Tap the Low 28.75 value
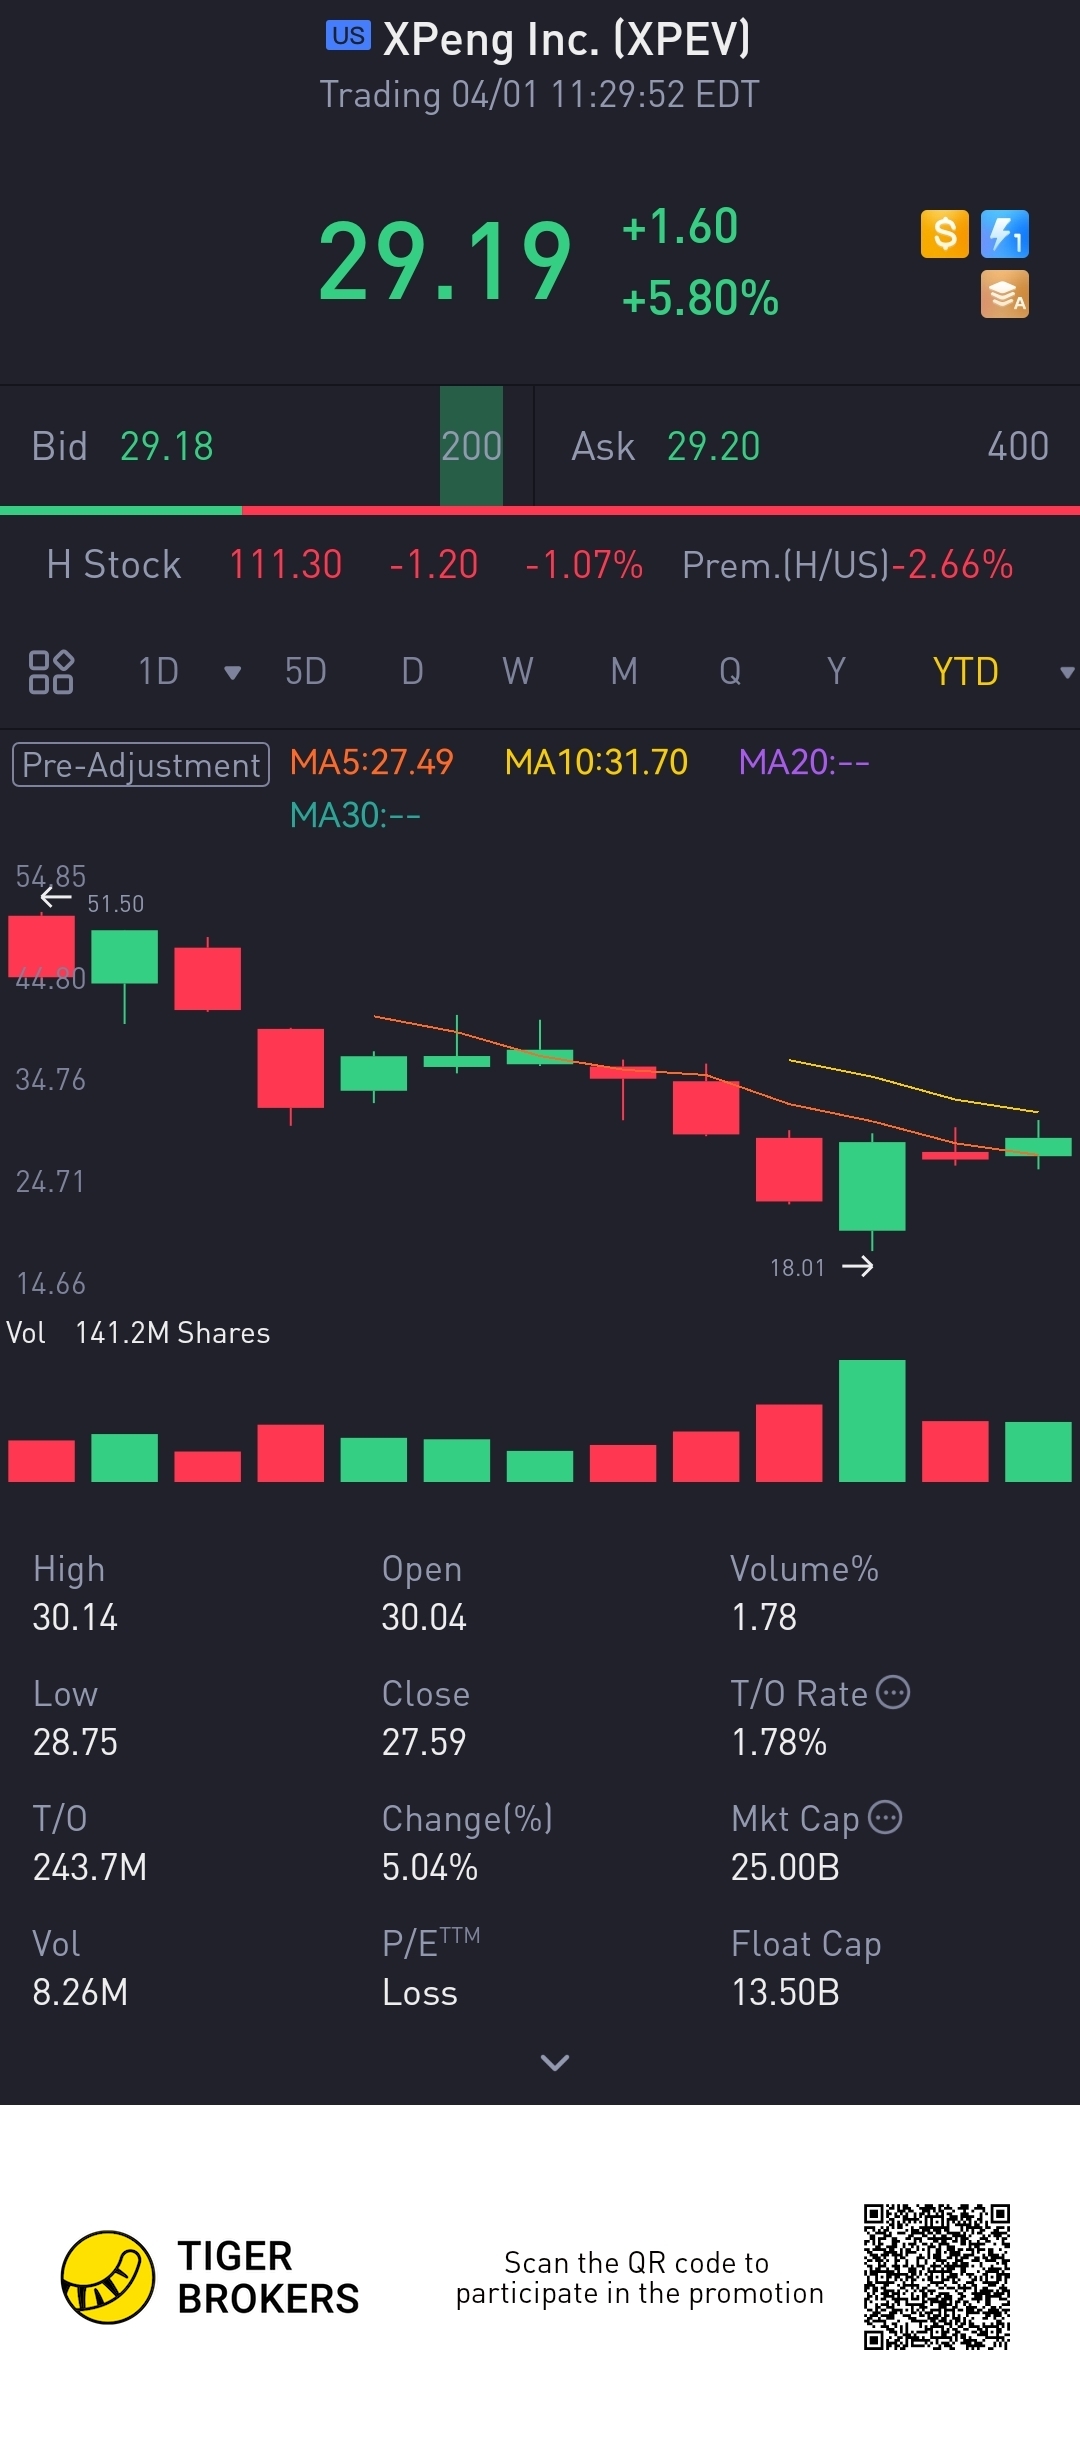This screenshot has height=2450, width=1080. 75,1743
